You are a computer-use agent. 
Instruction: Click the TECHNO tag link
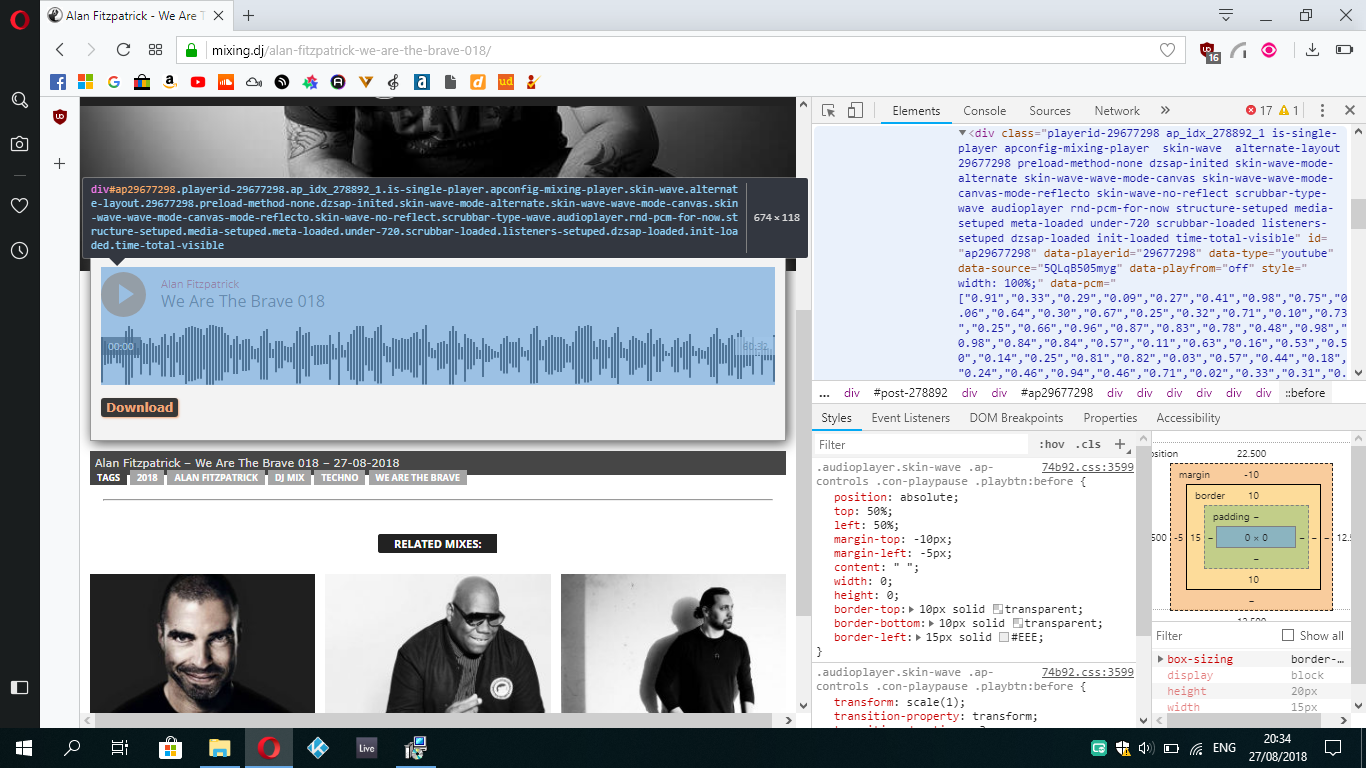340,478
